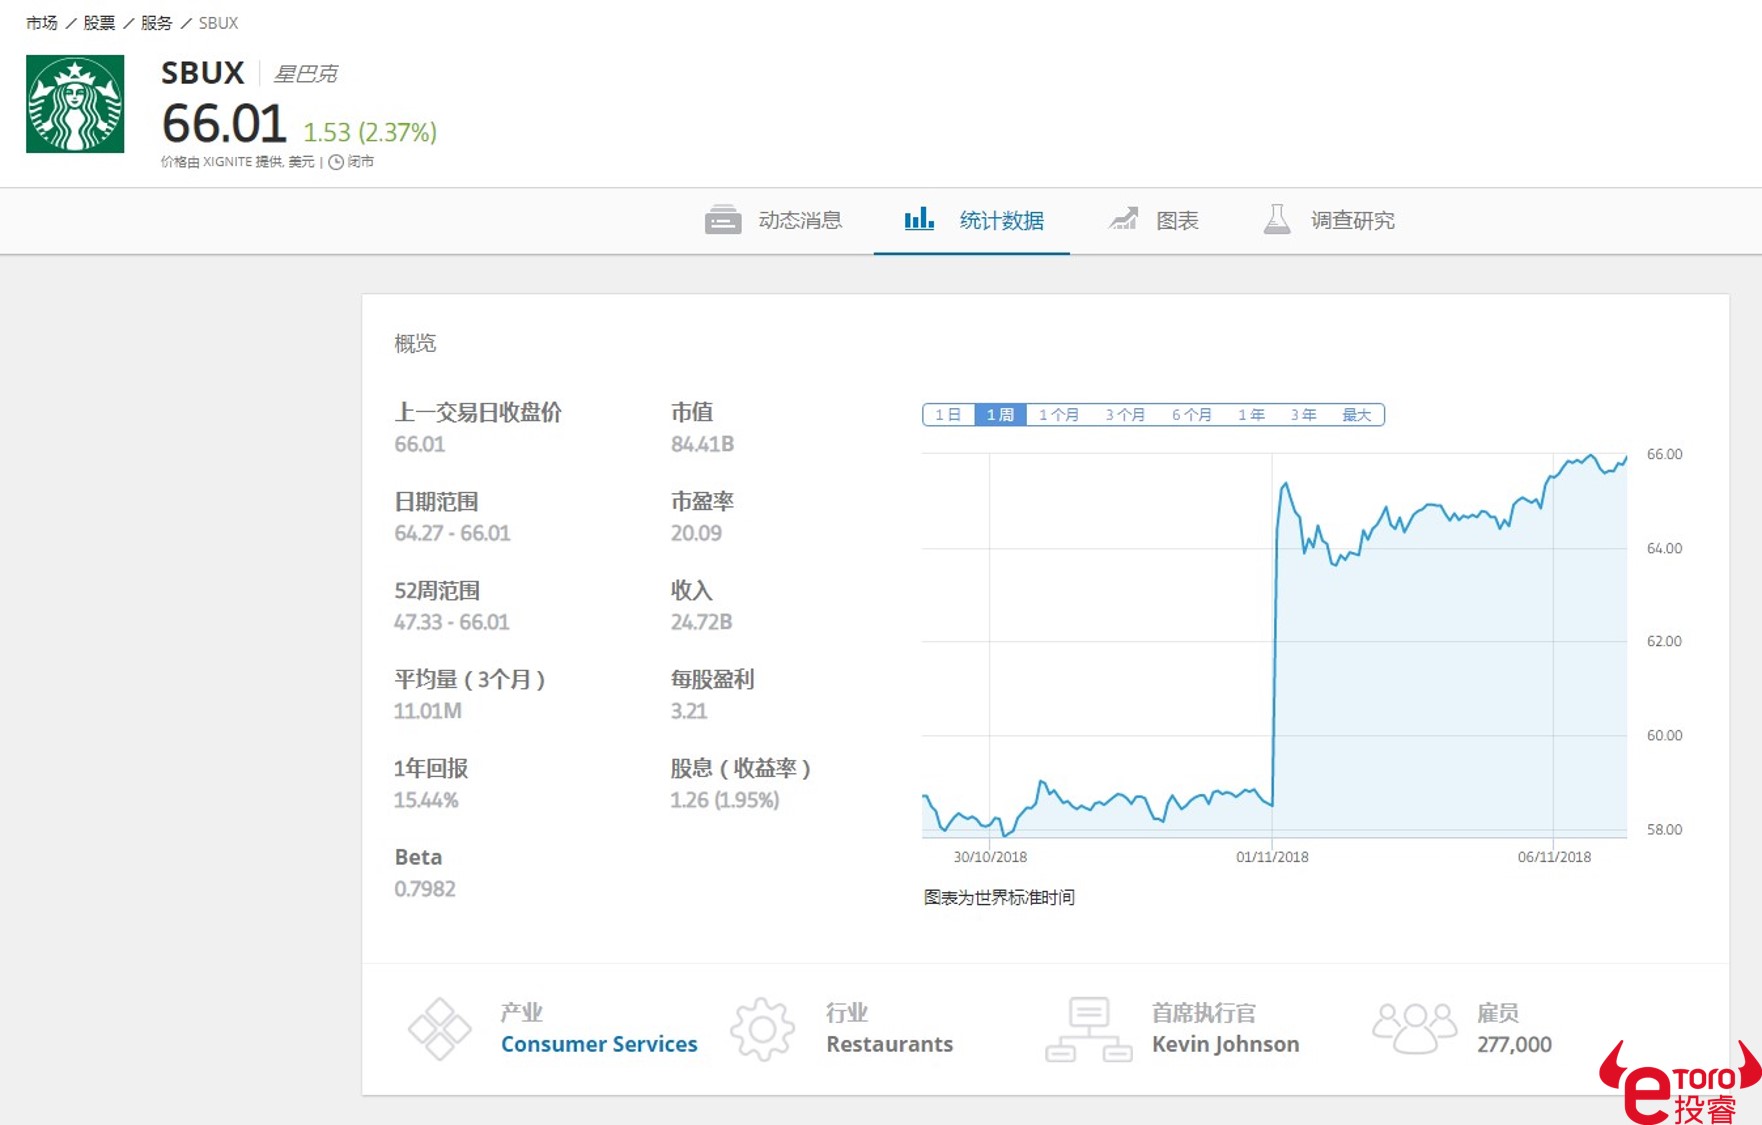Click the 30/10/2018 chart date label
The image size is (1762, 1125).
(990, 857)
